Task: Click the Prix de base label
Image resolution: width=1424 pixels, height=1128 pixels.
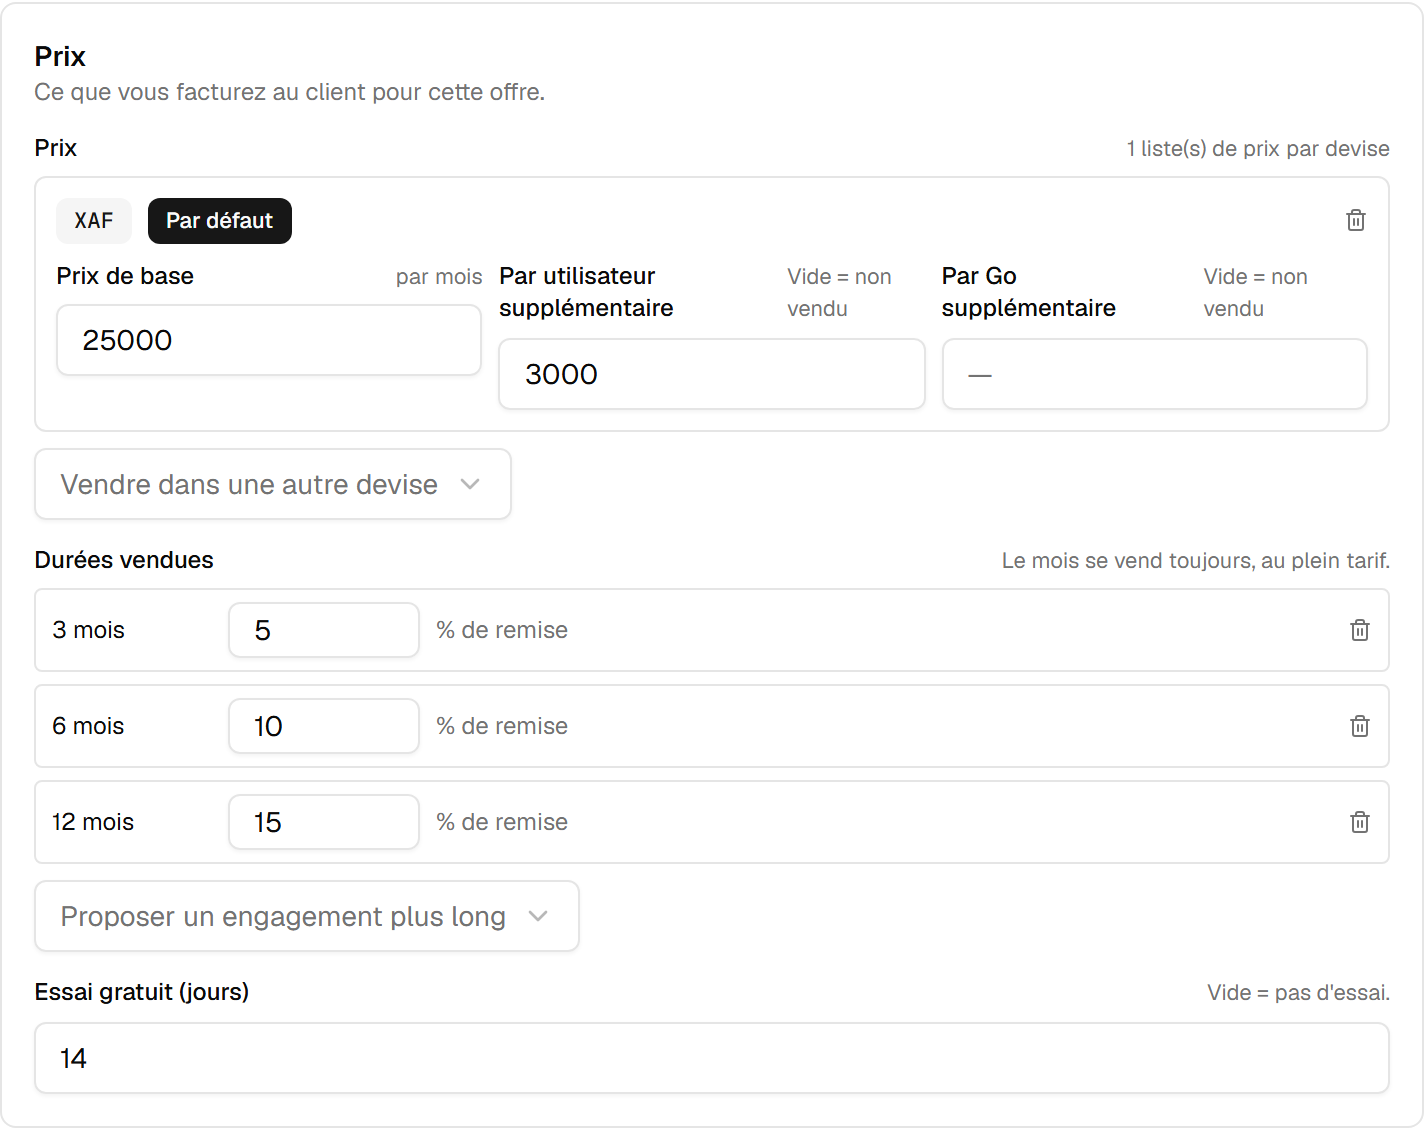Action: pyautogui.click(x=125, y=276)
